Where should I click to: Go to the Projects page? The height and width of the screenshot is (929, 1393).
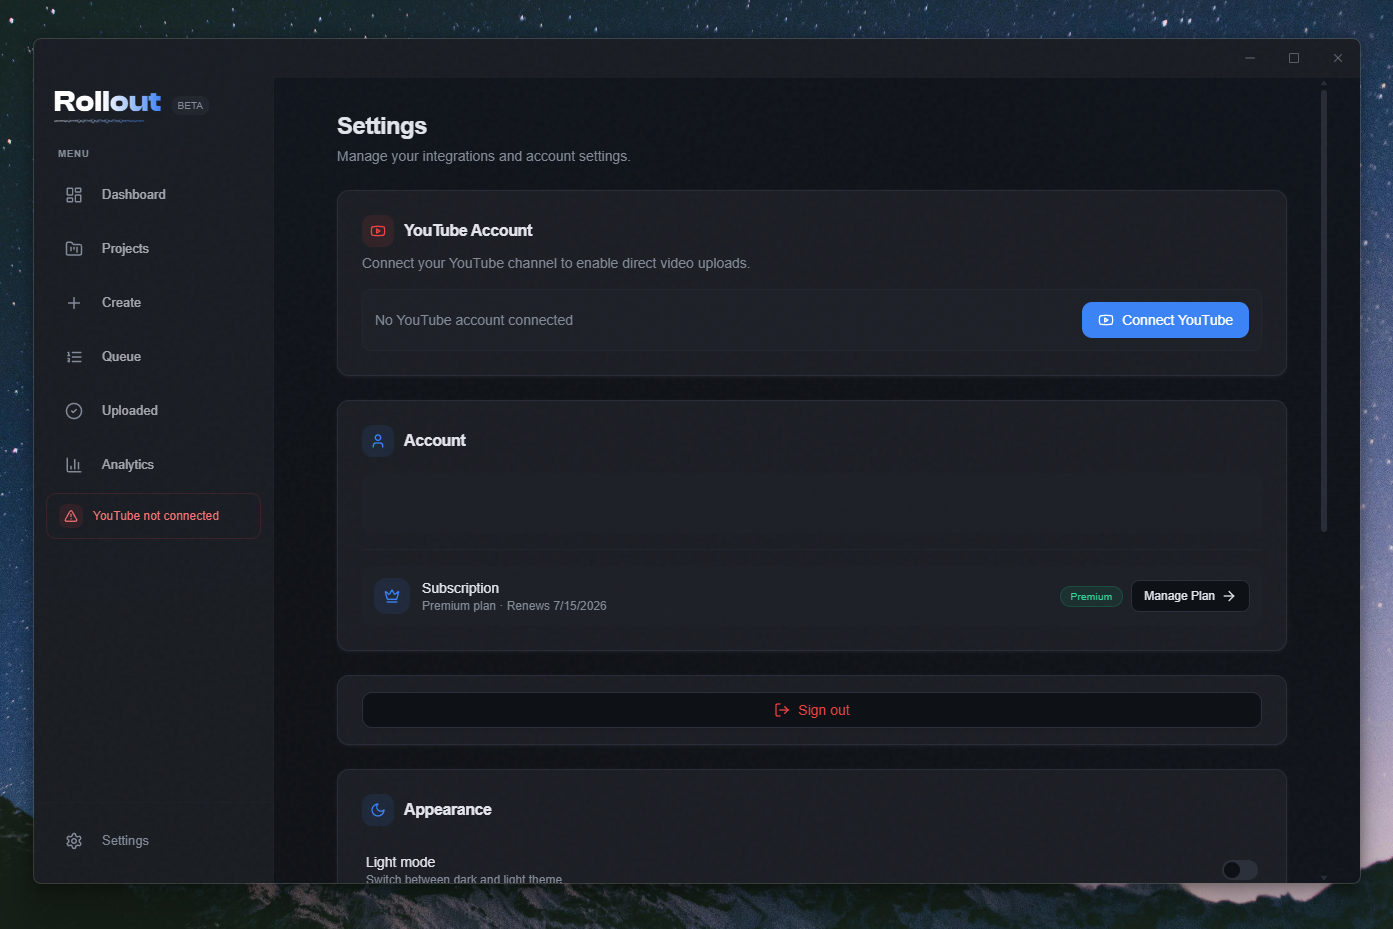point(153,249)
